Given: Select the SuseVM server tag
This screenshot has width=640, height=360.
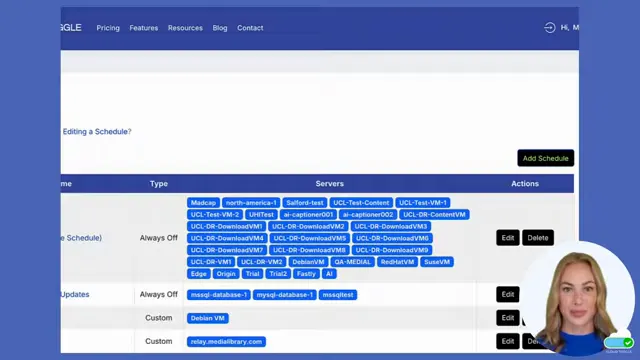Looking at the screenshot, I should (437, 262).
